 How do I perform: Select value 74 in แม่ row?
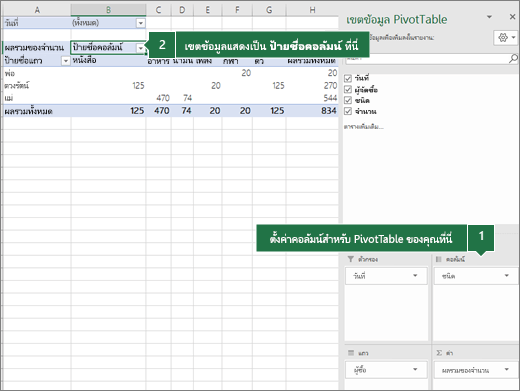point(182,98)
